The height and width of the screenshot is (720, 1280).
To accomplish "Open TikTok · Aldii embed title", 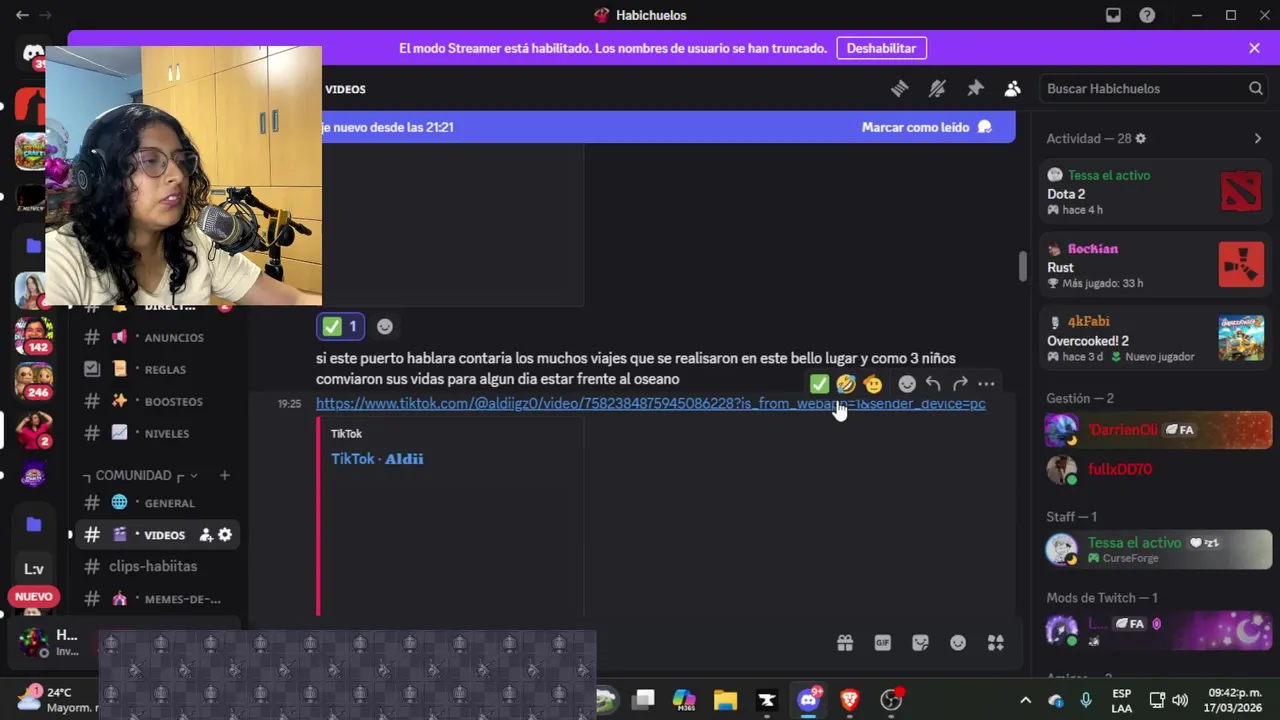I will [x=377, y=459].
